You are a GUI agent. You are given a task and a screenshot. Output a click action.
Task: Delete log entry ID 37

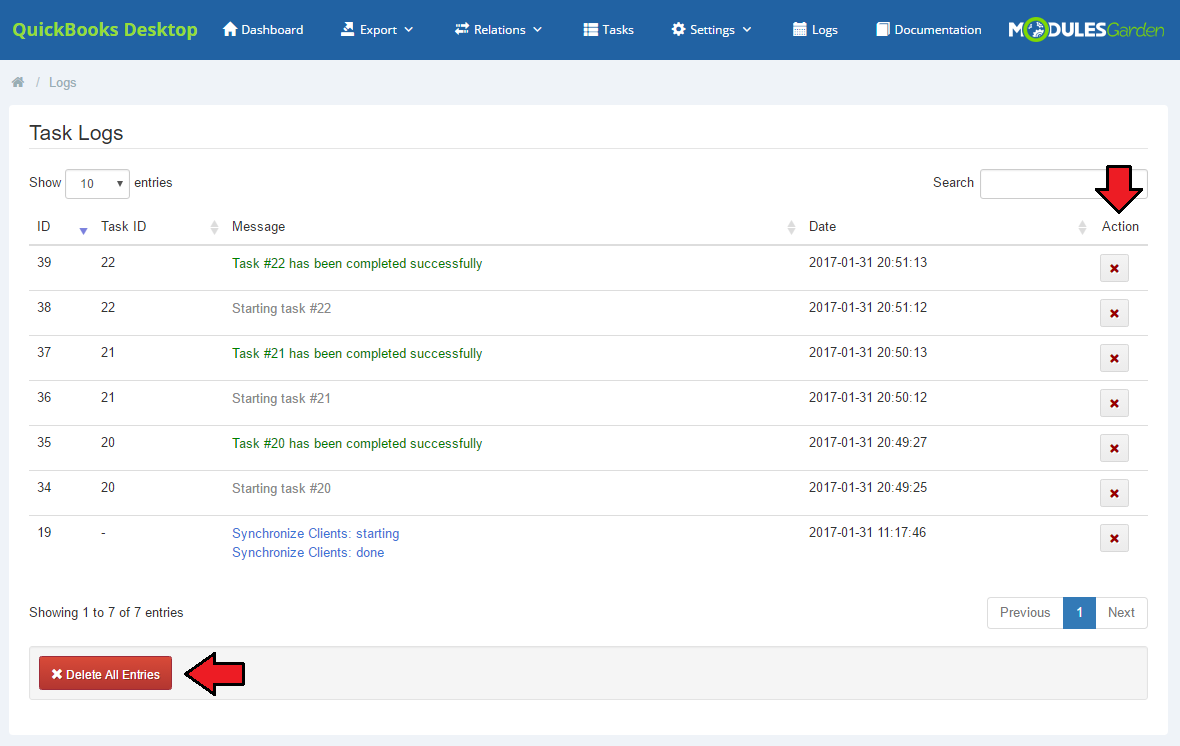point(1114,358)
